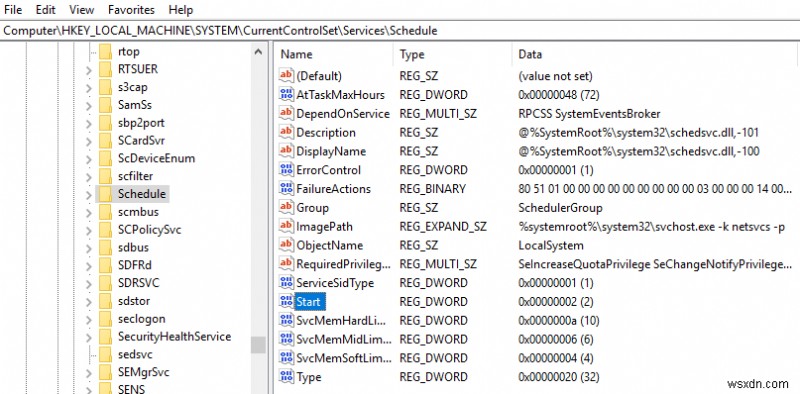Click the AtTaskMaxHours DWORD value icon

(286, 95)
